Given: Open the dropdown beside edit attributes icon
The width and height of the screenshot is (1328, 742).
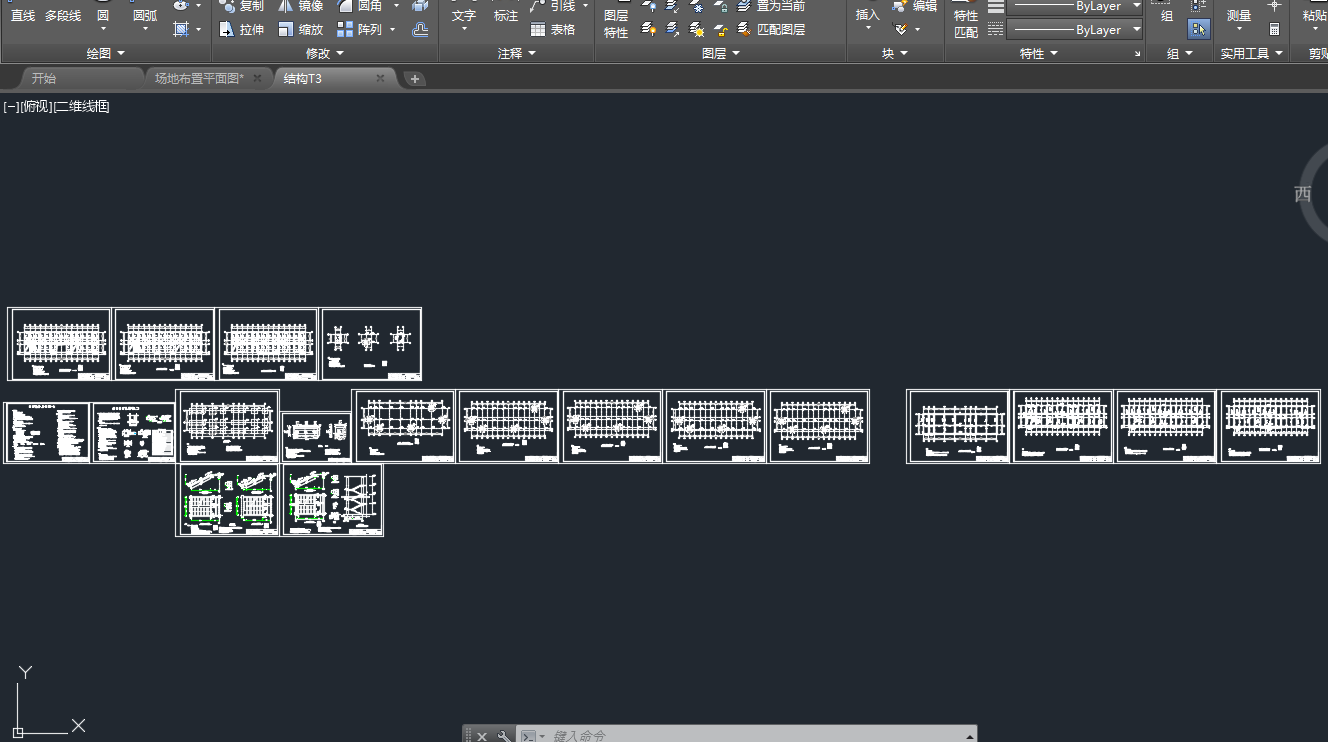Looking at the screenshot, I should [x=917, y=29].
